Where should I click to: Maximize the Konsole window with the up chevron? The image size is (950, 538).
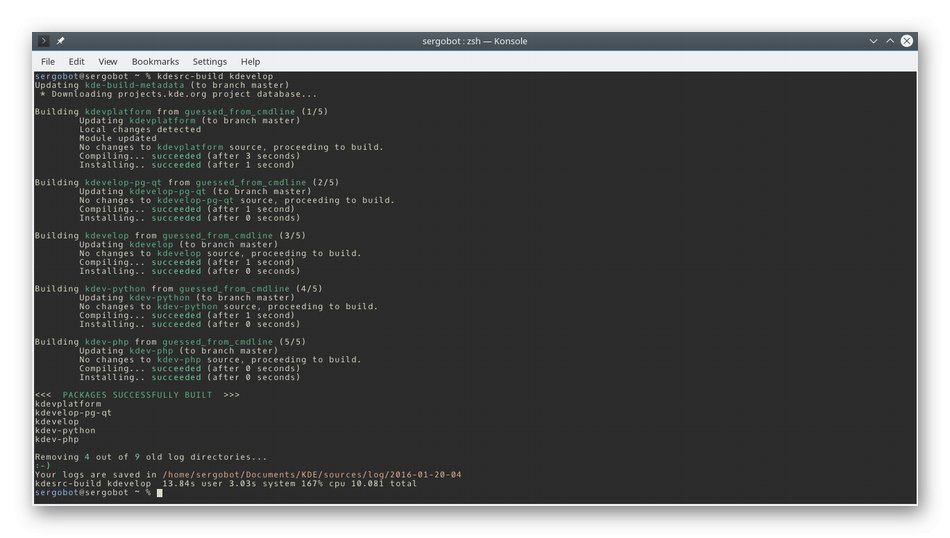tap(890, 41)
